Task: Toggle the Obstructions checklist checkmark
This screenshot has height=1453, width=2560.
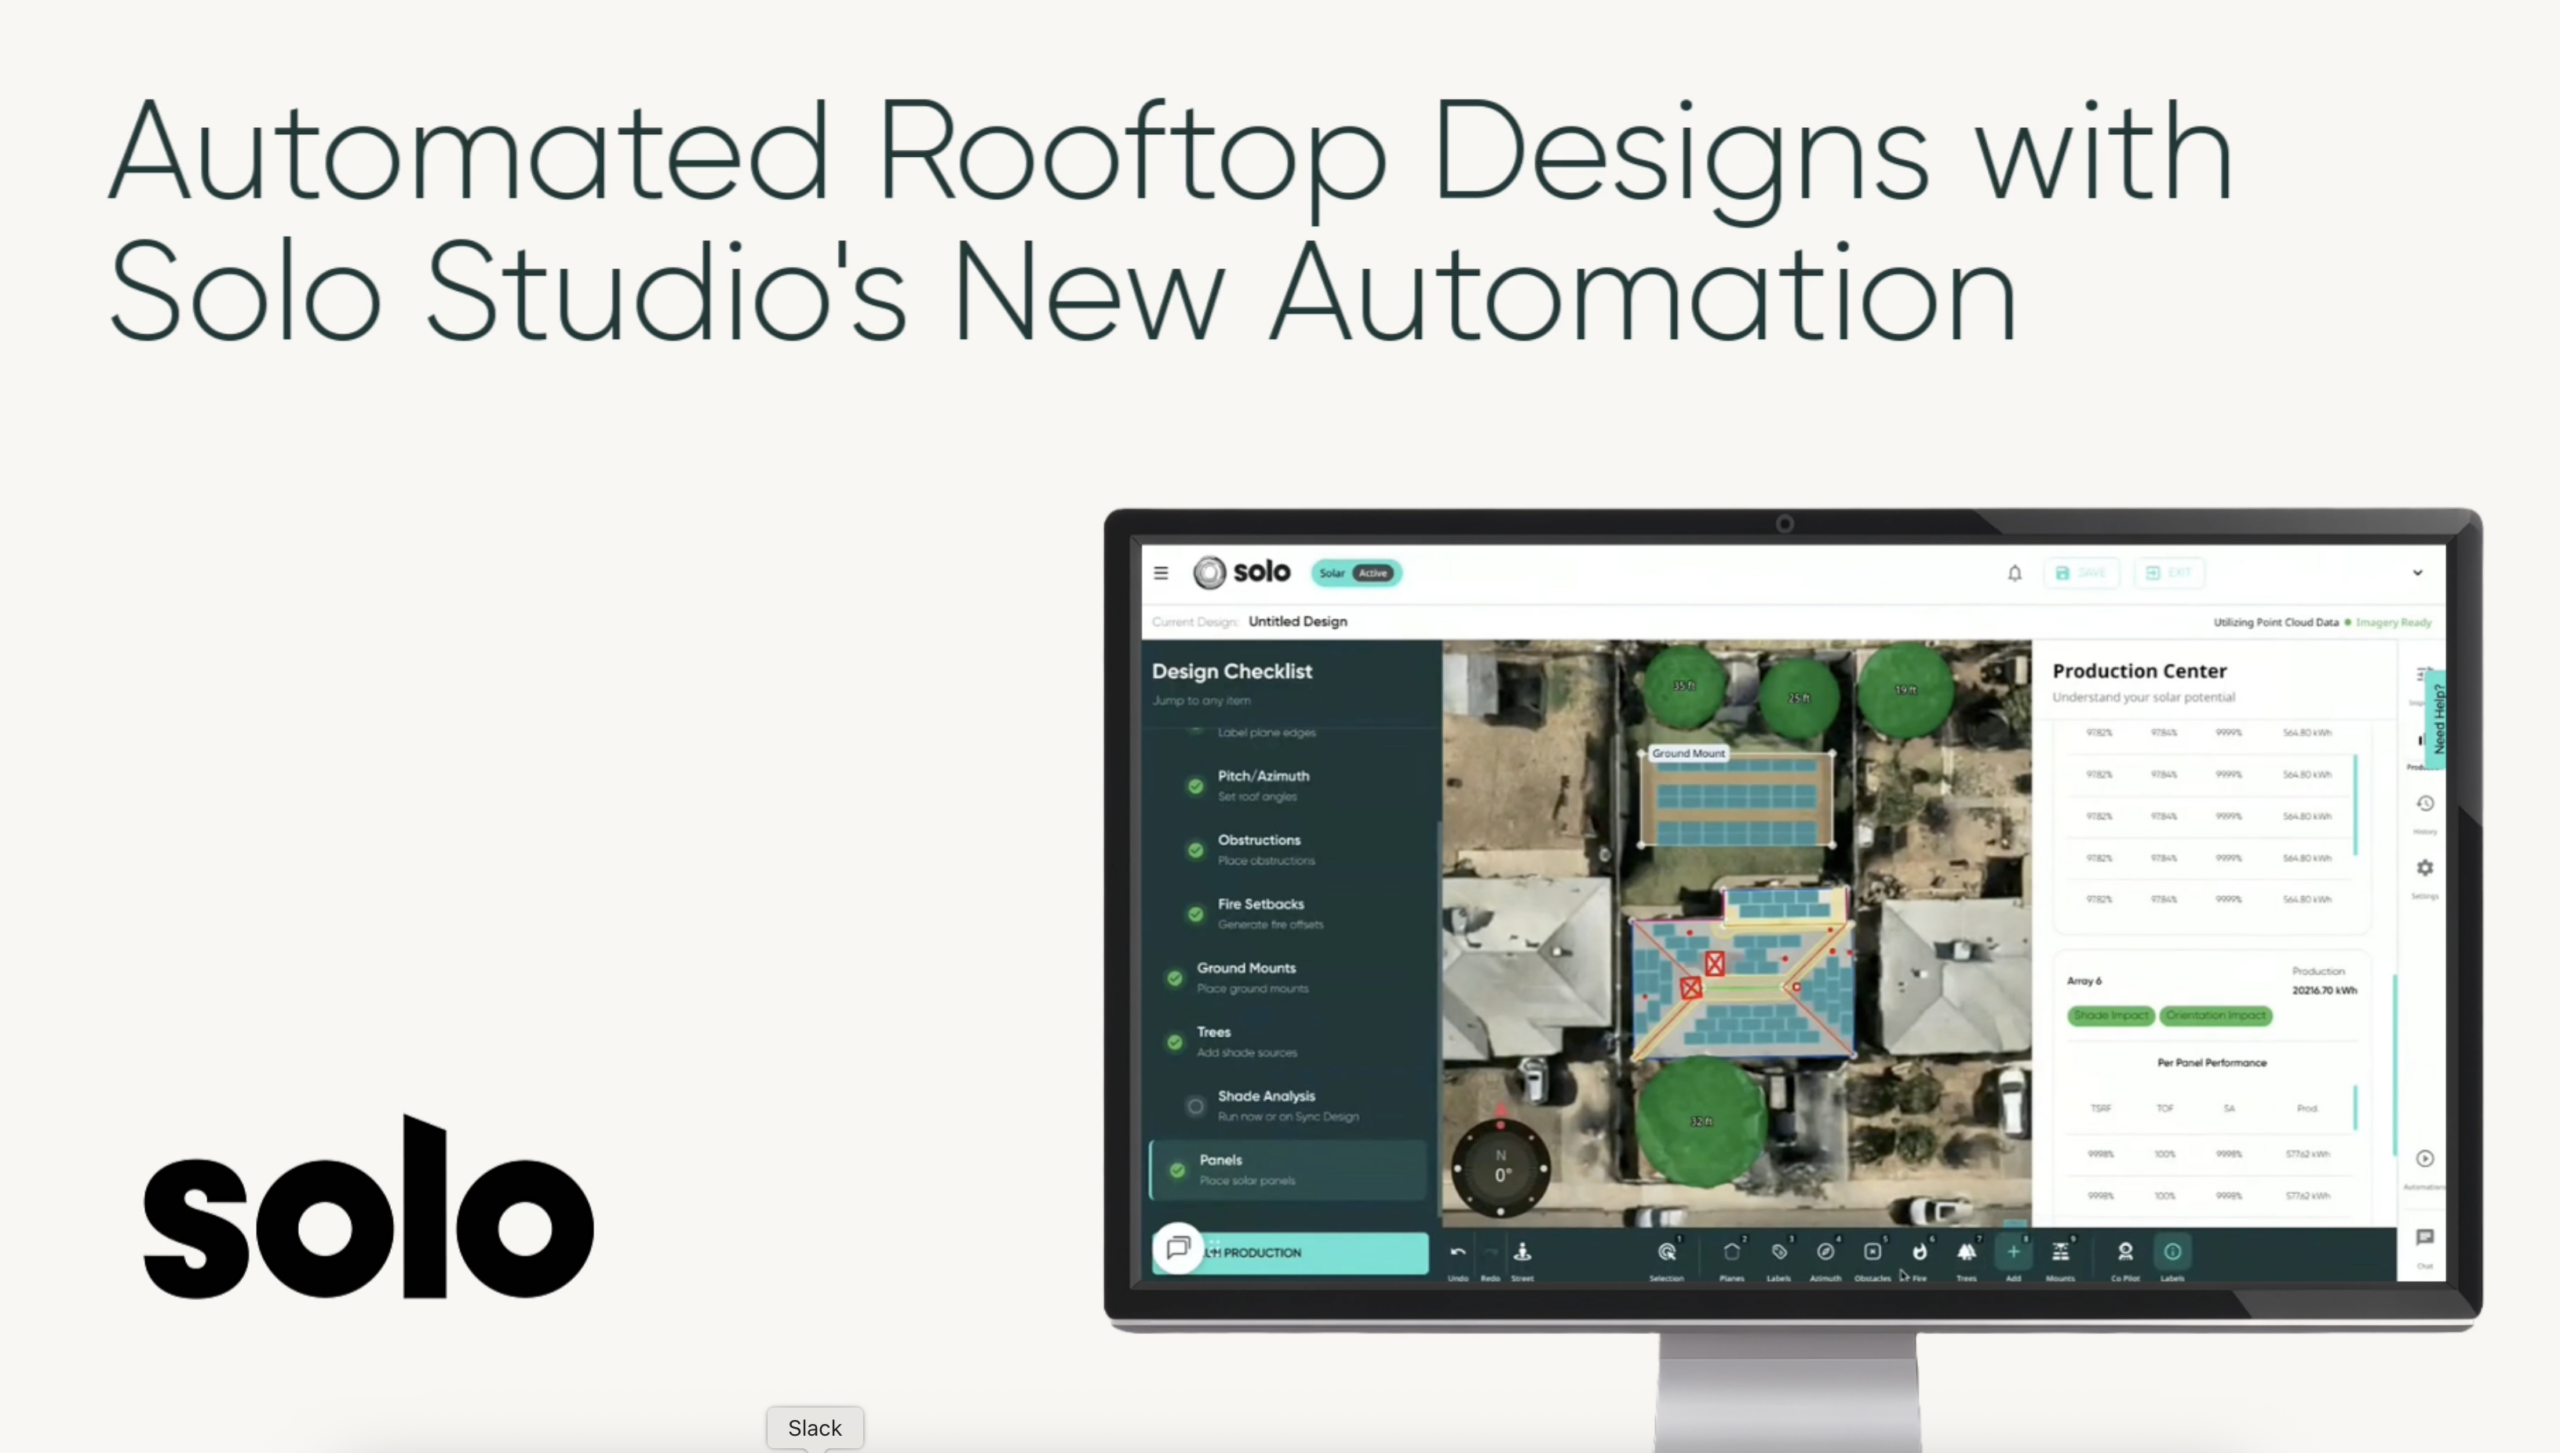Action: 1194,850
